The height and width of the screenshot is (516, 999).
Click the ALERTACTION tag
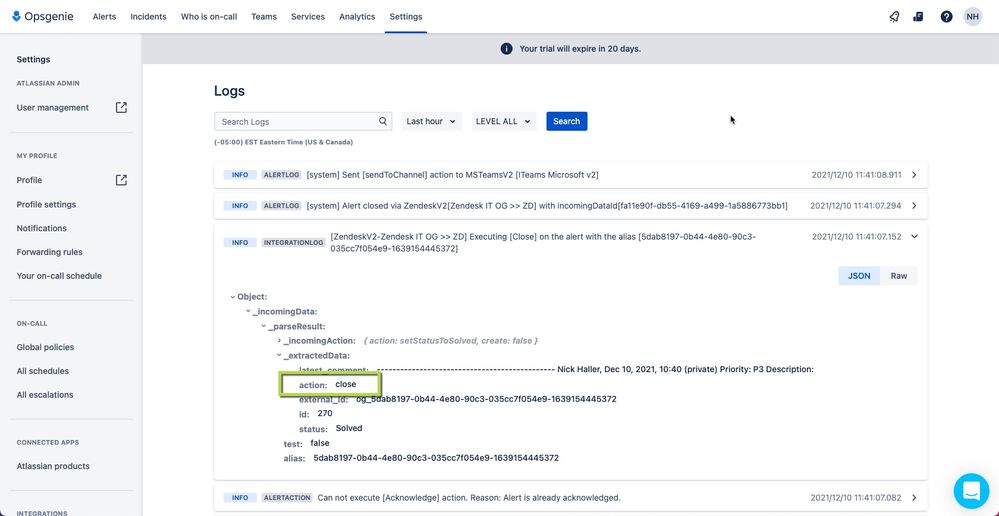point(287,498)
